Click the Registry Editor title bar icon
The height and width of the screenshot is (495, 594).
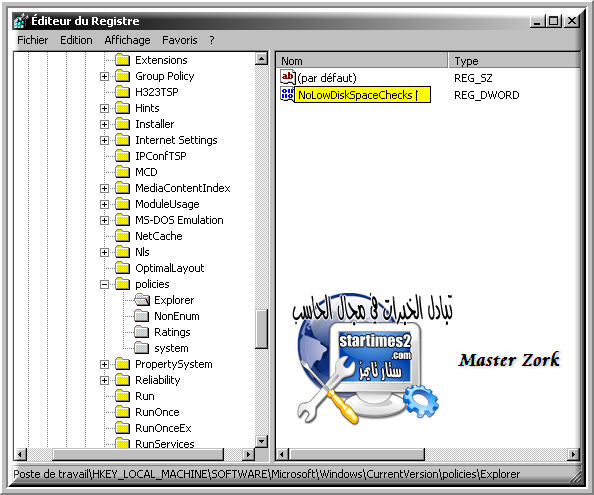point(21,21)
